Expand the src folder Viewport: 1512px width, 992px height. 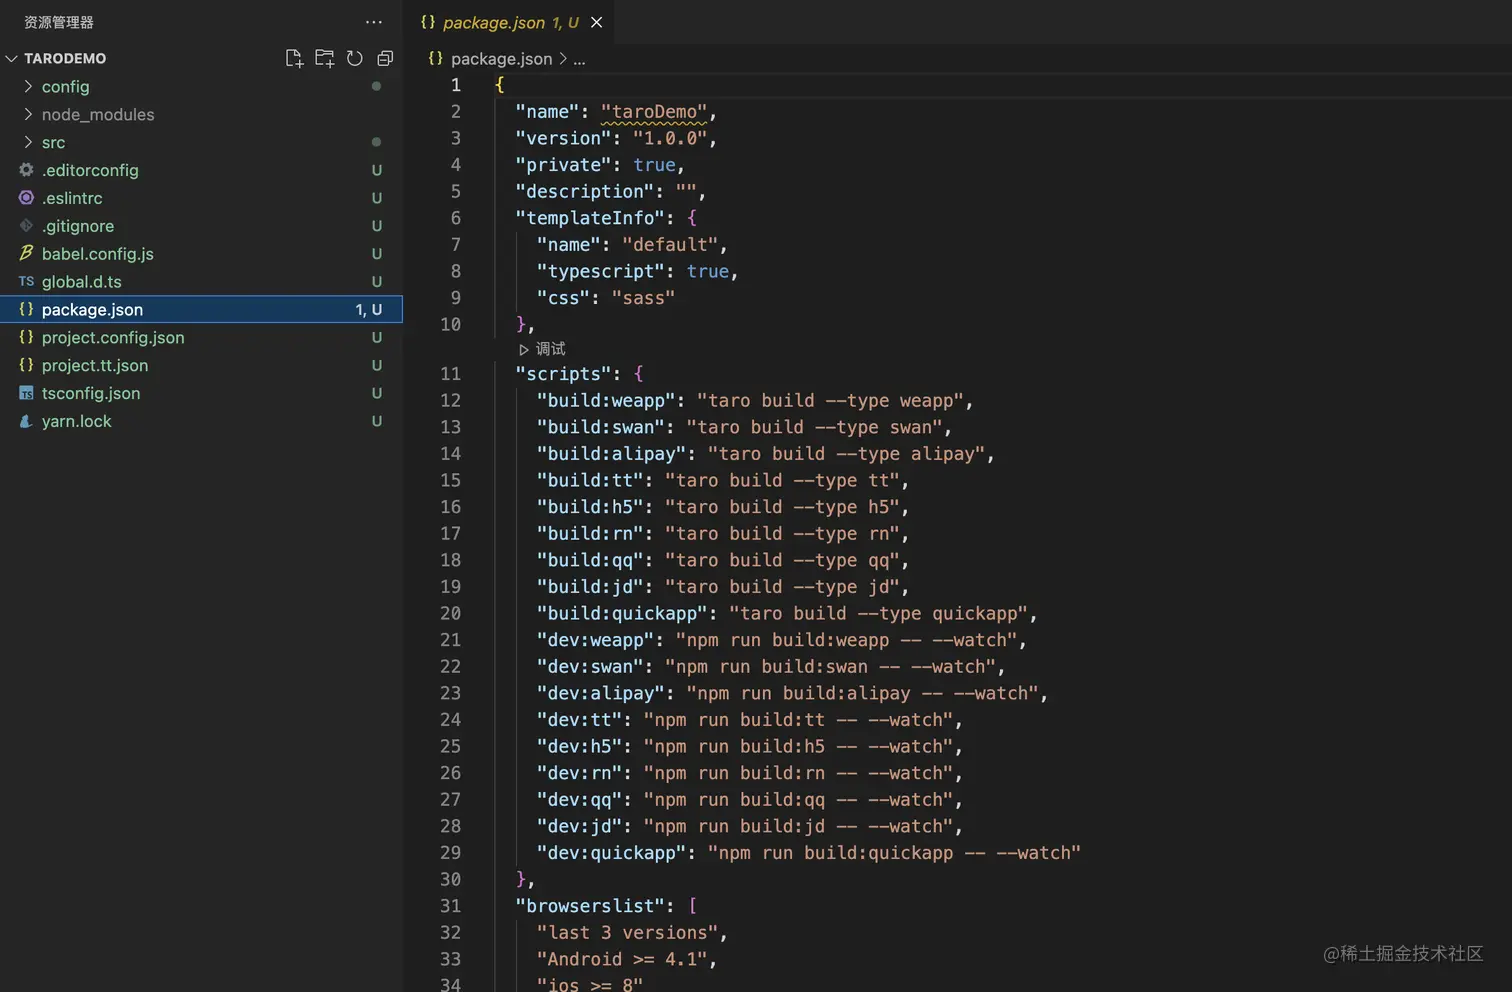[x=28, y=142]
